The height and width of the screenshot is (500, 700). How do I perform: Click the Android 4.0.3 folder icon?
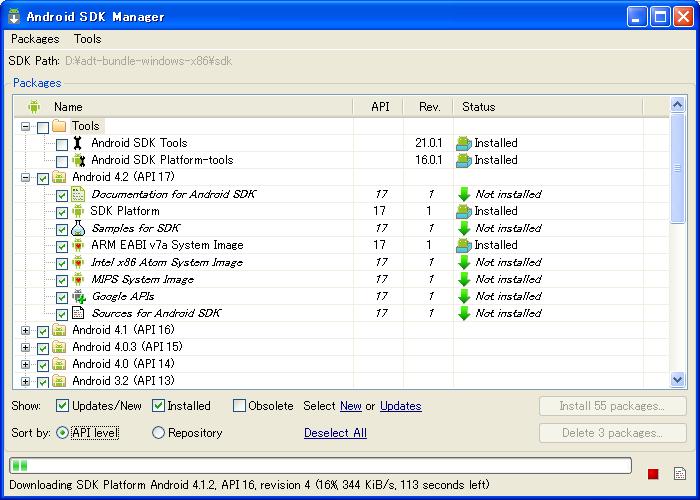click(59, 347)
